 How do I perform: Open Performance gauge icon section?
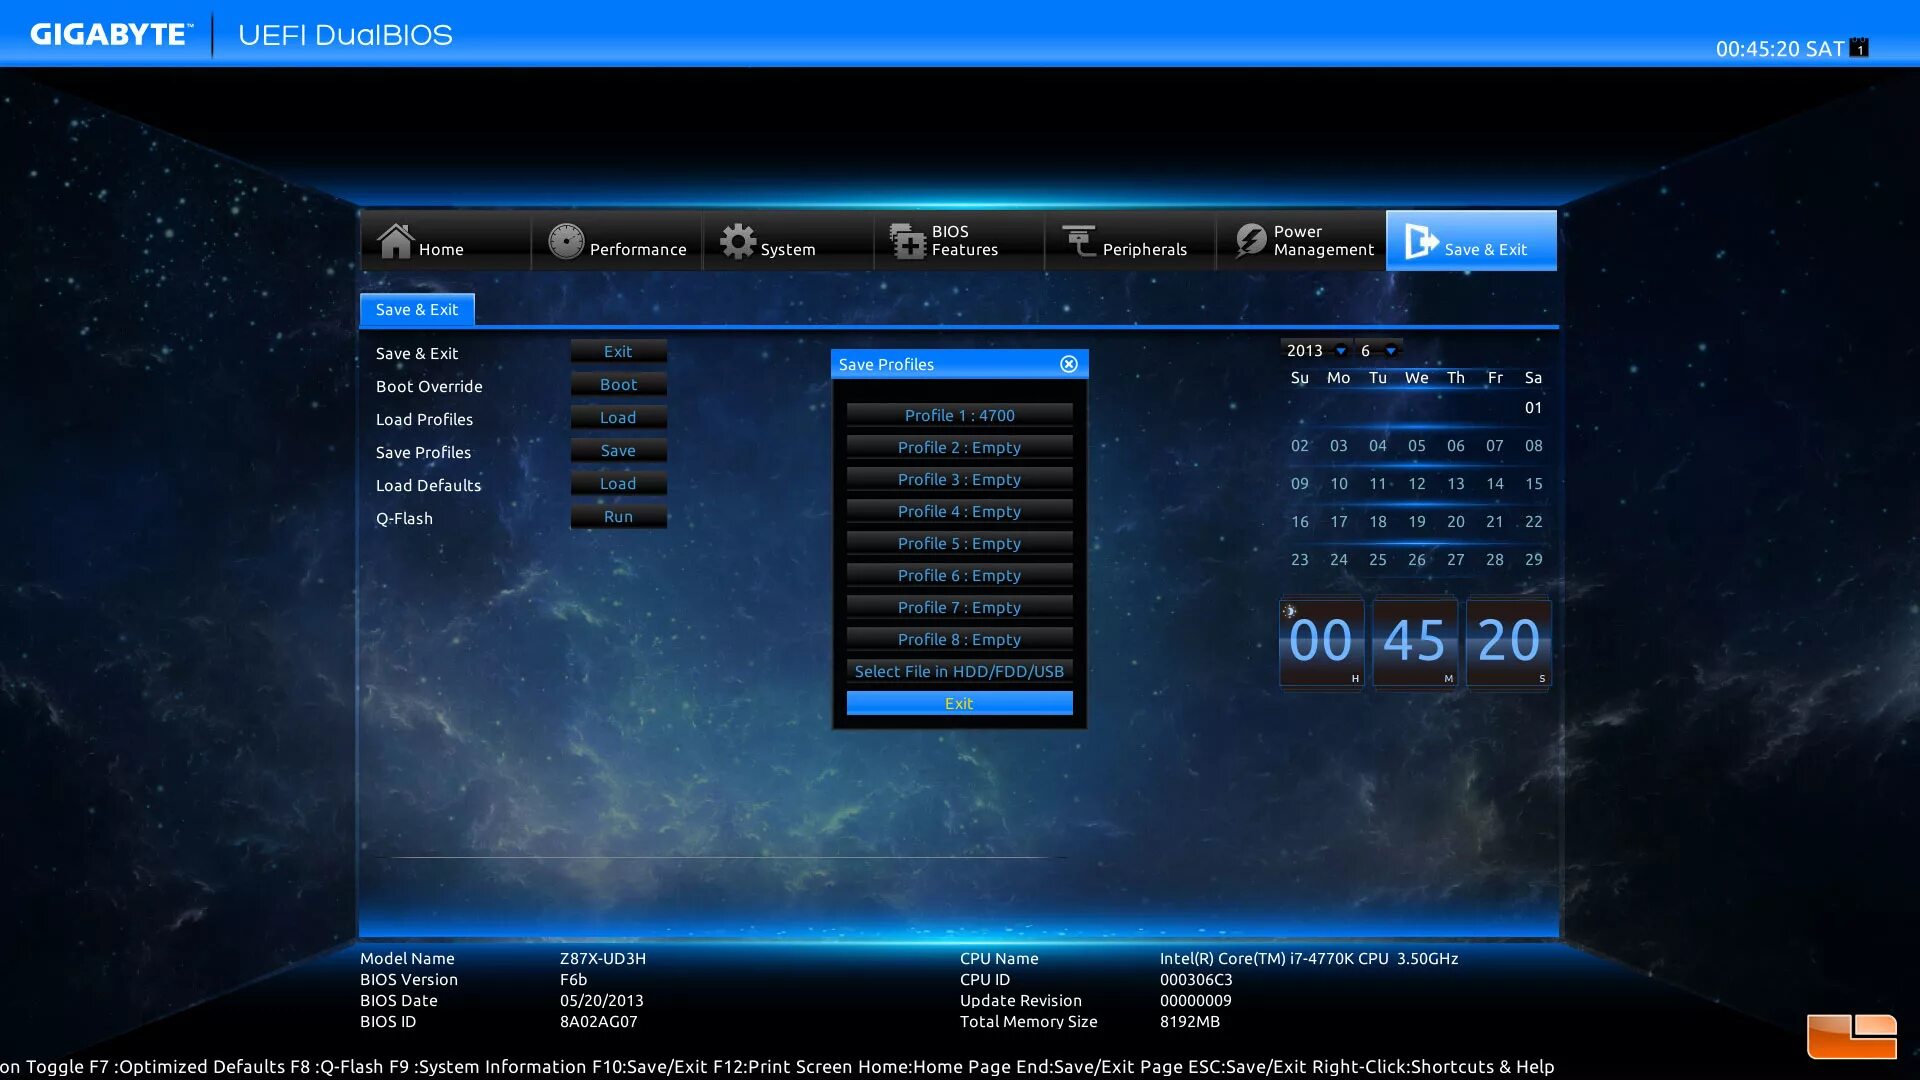tap(566, 241)
